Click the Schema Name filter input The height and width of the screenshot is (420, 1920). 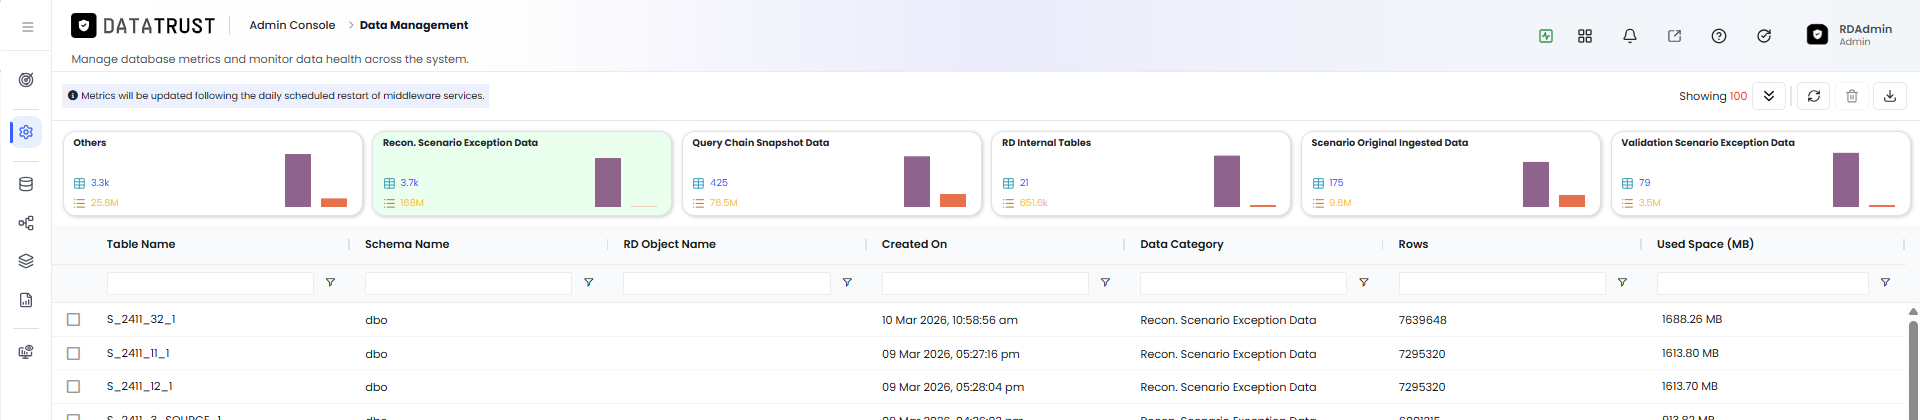468,283
